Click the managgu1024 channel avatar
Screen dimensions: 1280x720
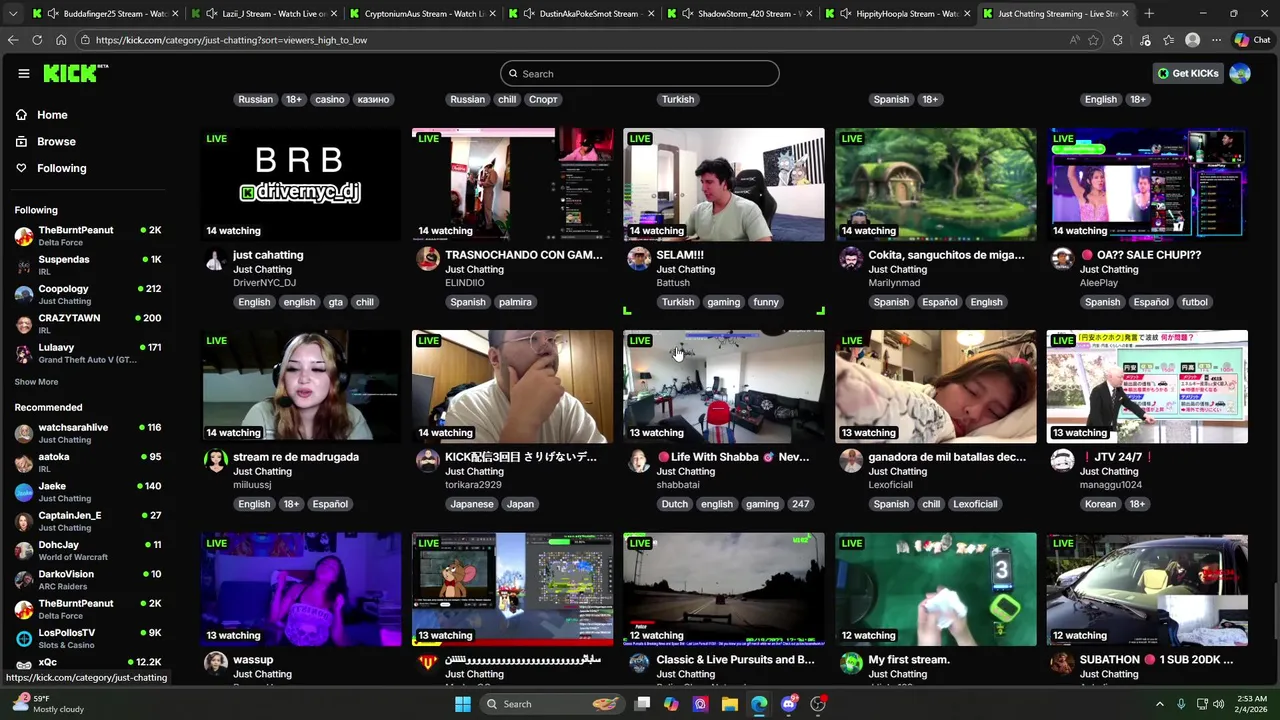click(x=1062, y=462)
